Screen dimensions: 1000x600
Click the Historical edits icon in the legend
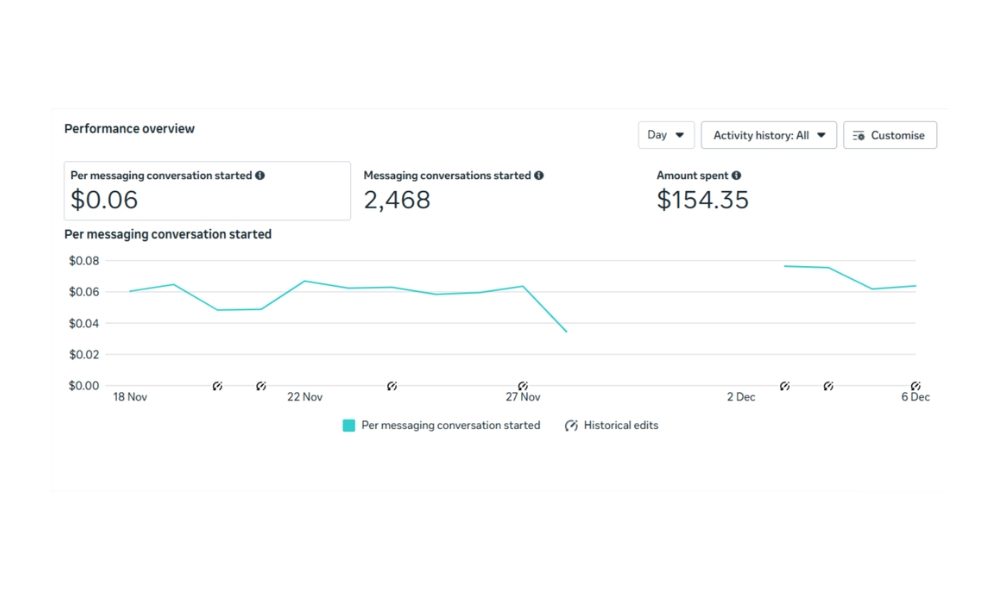pyautogui.click(x=571, y=426)
